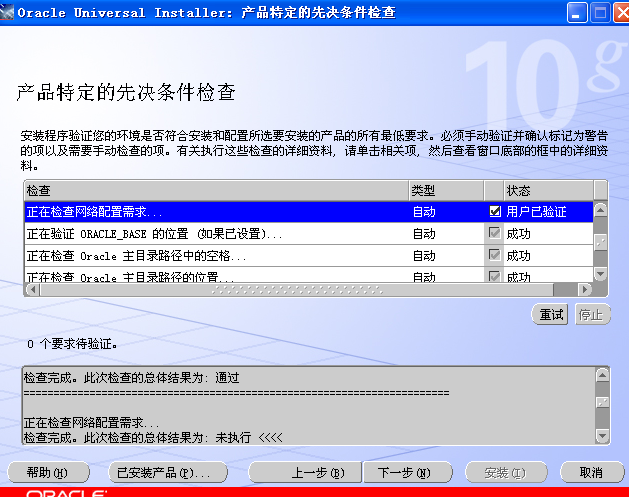
Task: Cancel the installation with 取消
Action: point(591,473)
